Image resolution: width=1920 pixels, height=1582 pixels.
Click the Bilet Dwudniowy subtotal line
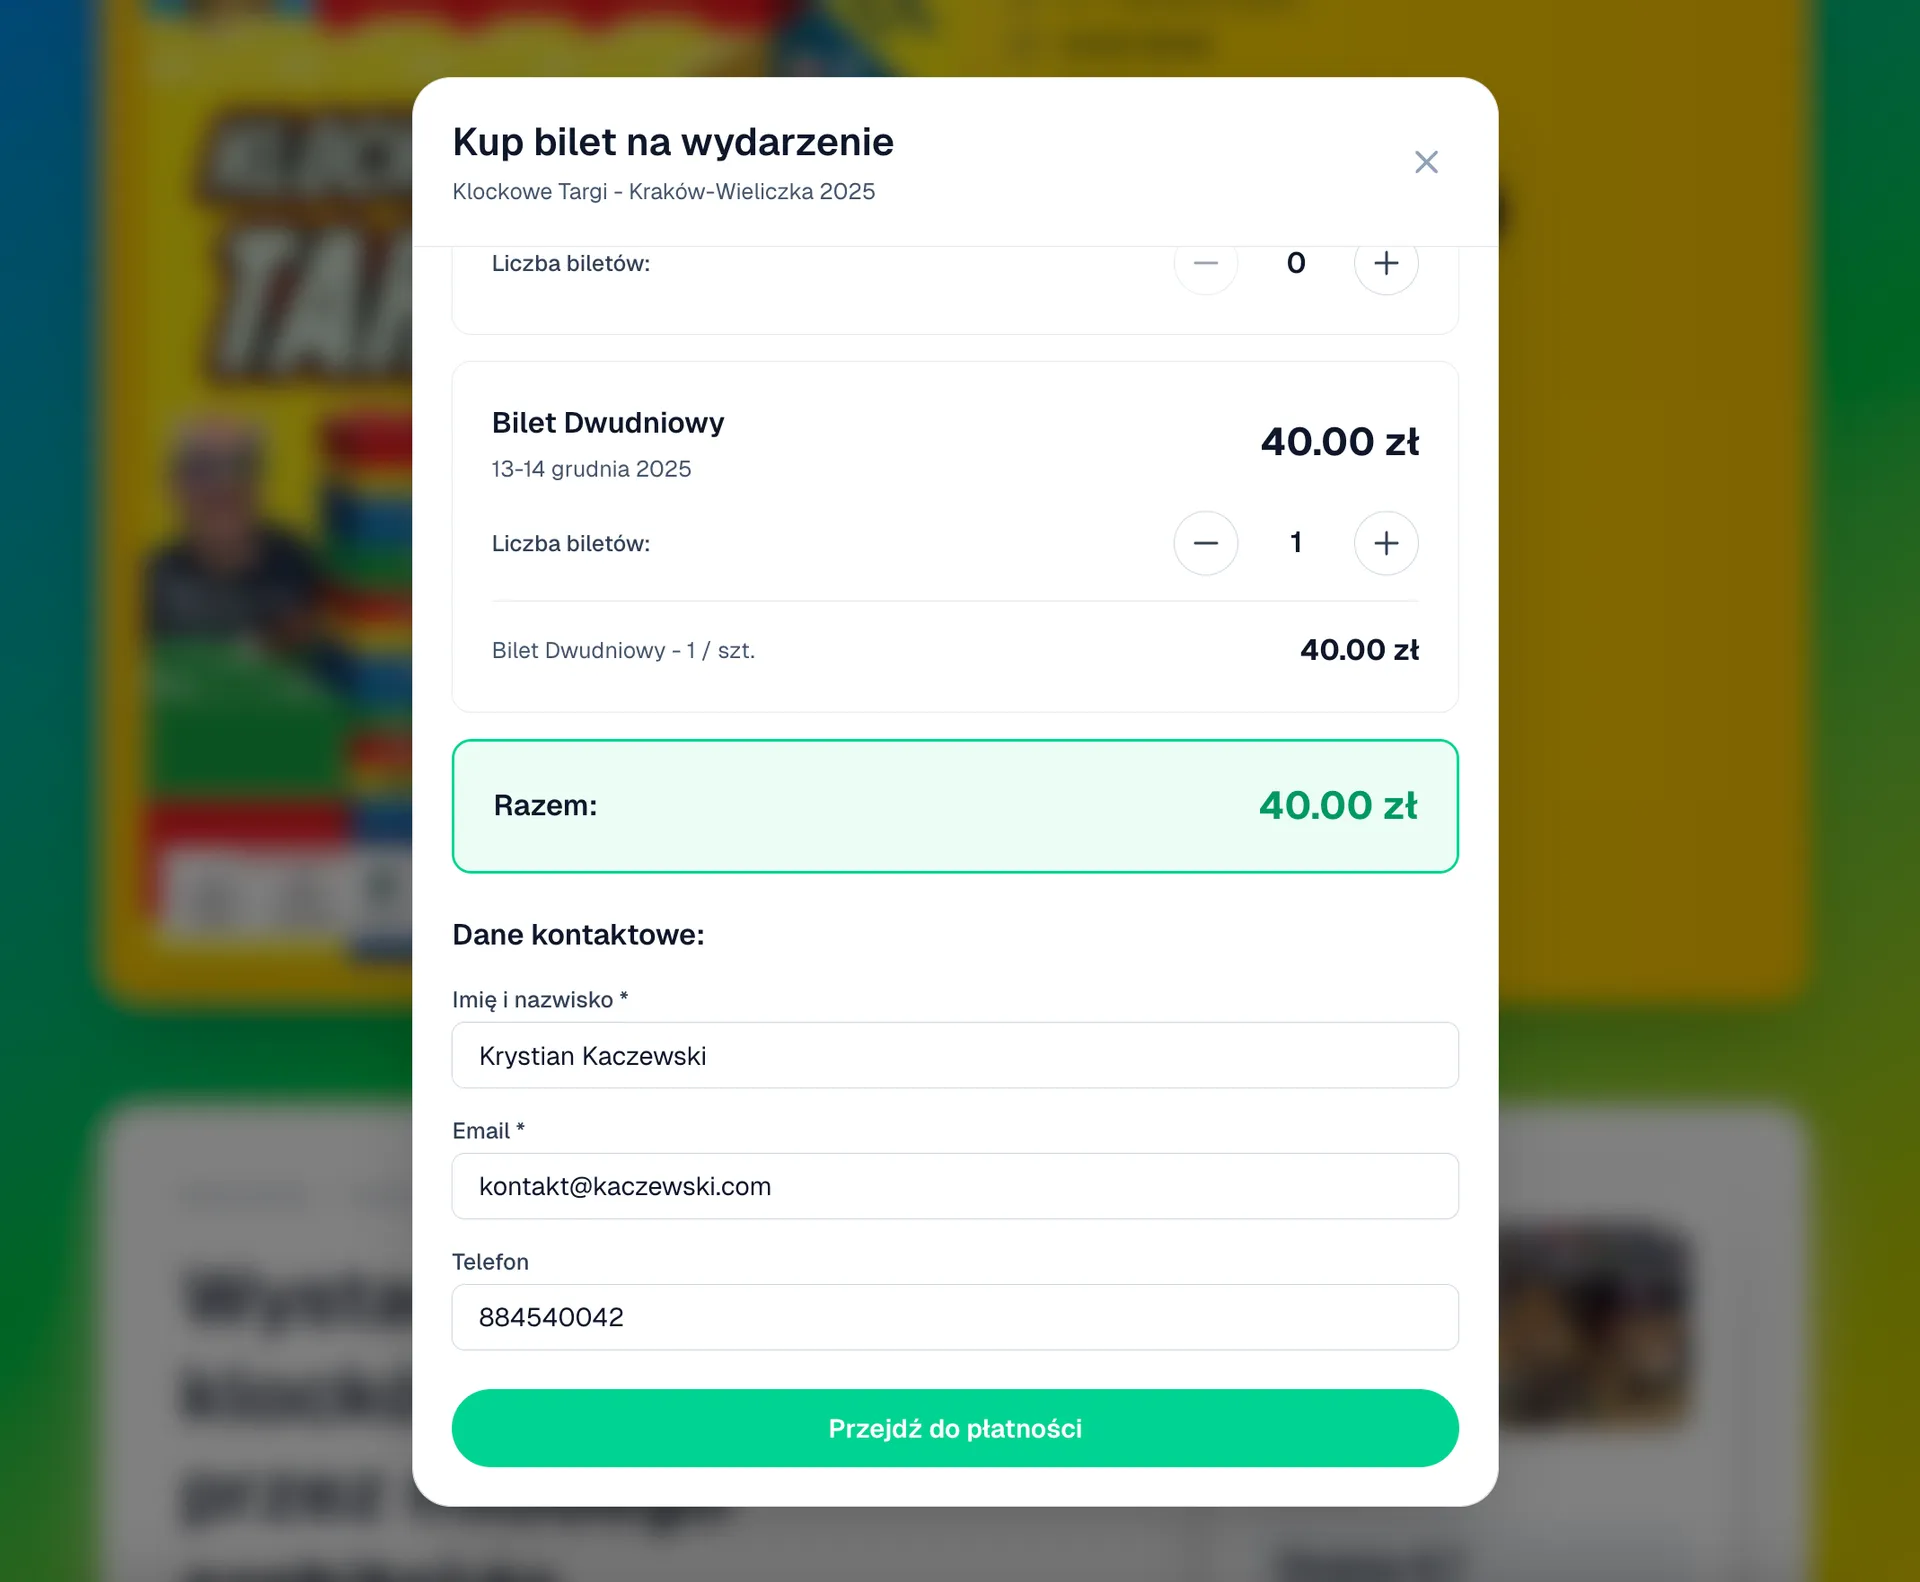point(623,651)
